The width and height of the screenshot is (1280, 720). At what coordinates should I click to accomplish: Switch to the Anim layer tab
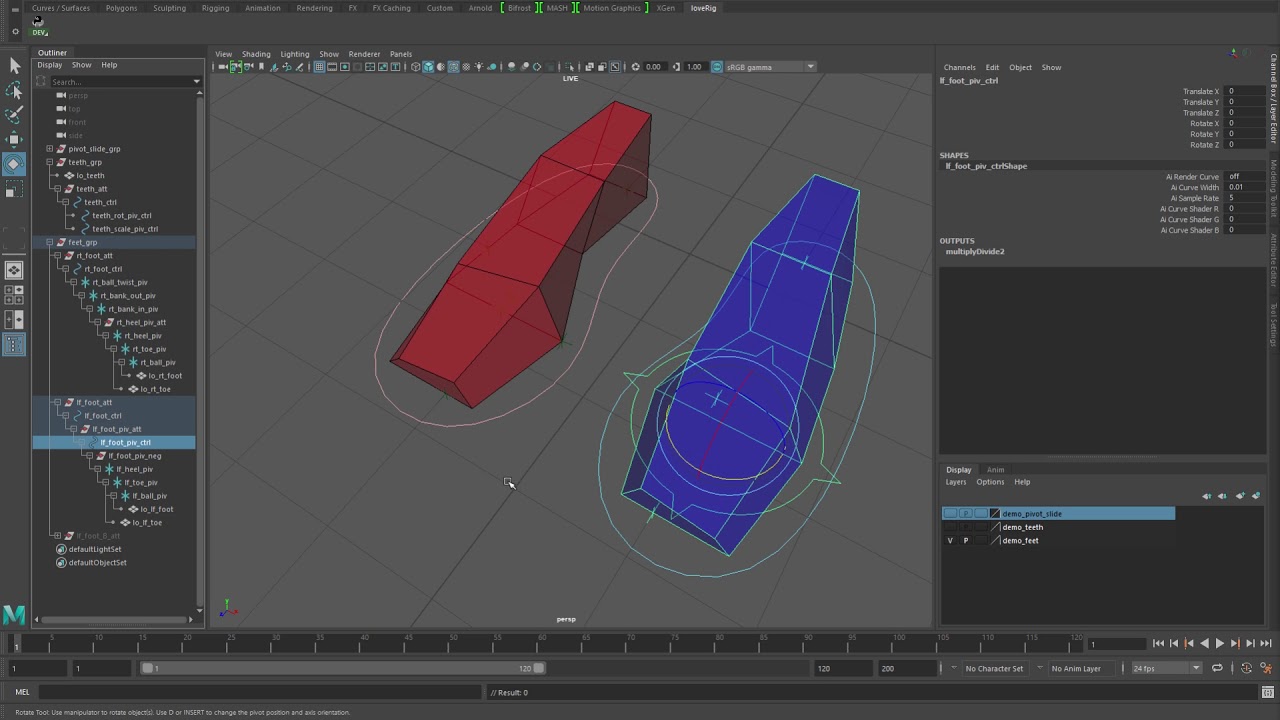995,470
